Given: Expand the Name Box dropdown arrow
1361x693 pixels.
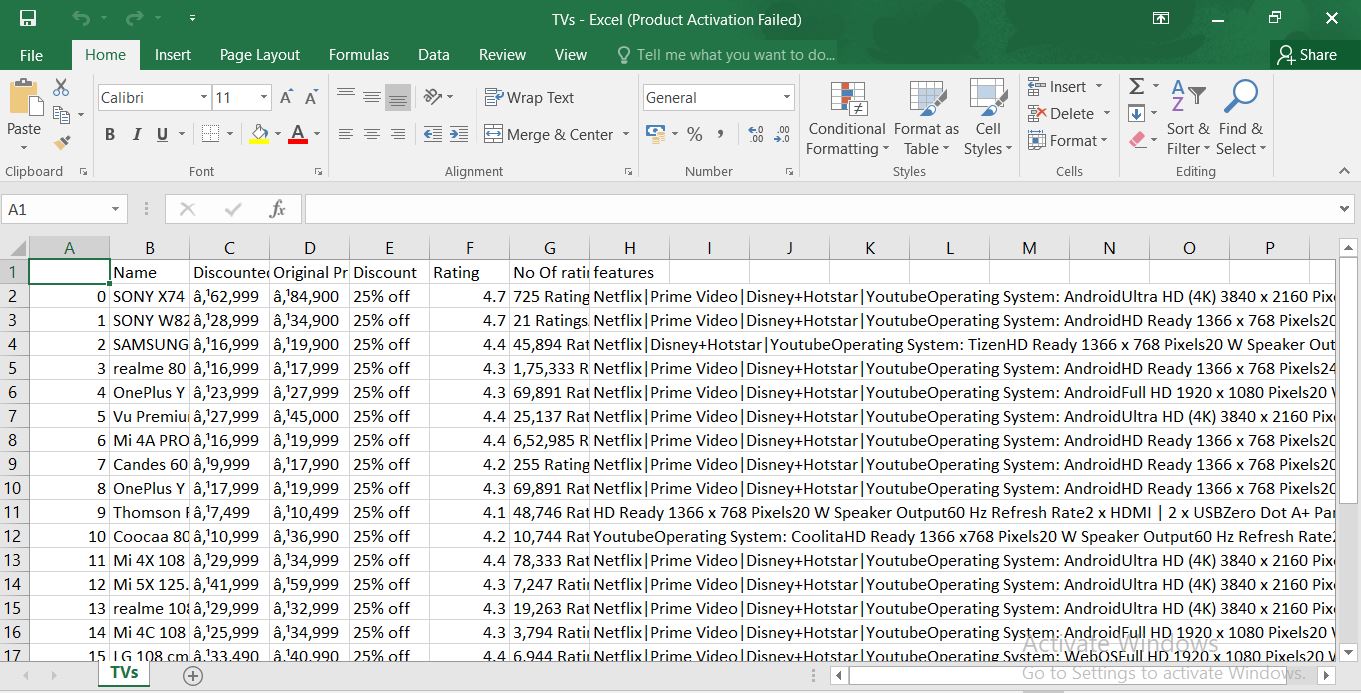Looking at the screenshot, I should coord(117,210).
